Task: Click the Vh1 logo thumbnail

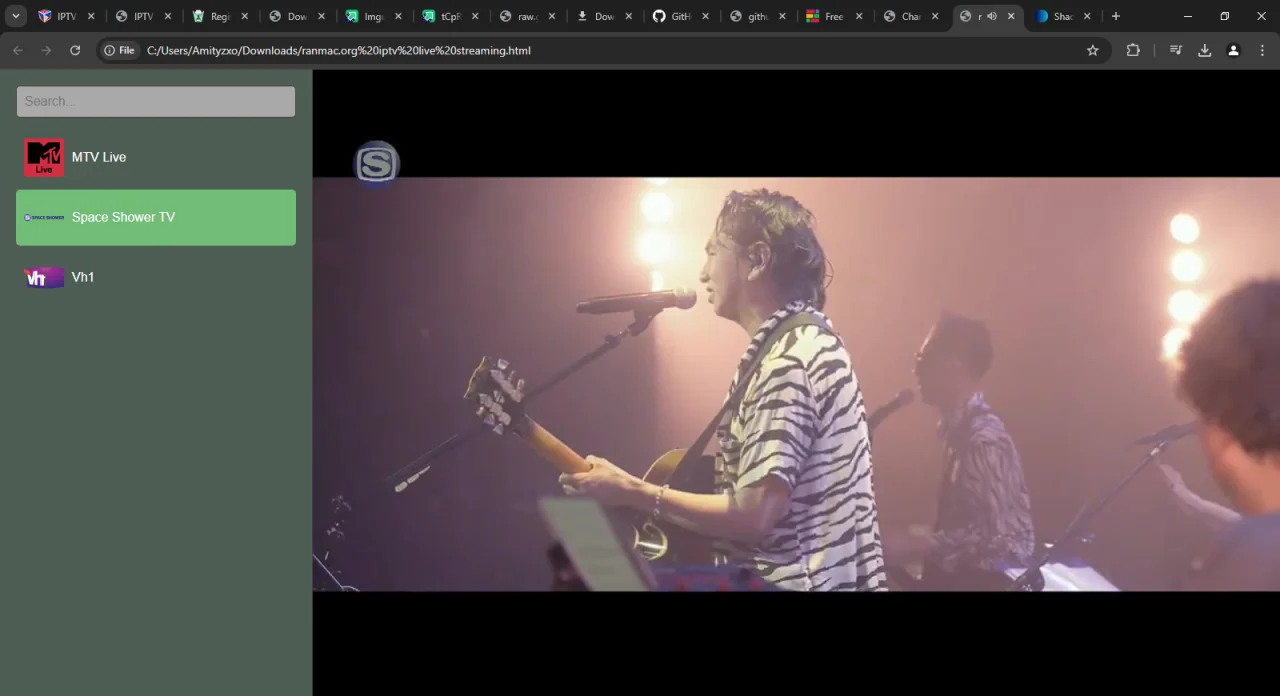Action: pos(44,278)
